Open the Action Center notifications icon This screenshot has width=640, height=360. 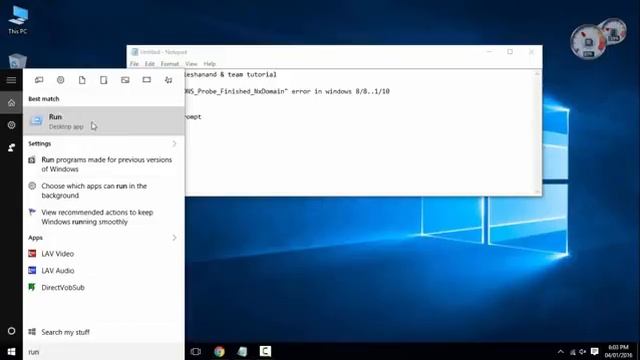pyautogui.click(x=595, y=351)
